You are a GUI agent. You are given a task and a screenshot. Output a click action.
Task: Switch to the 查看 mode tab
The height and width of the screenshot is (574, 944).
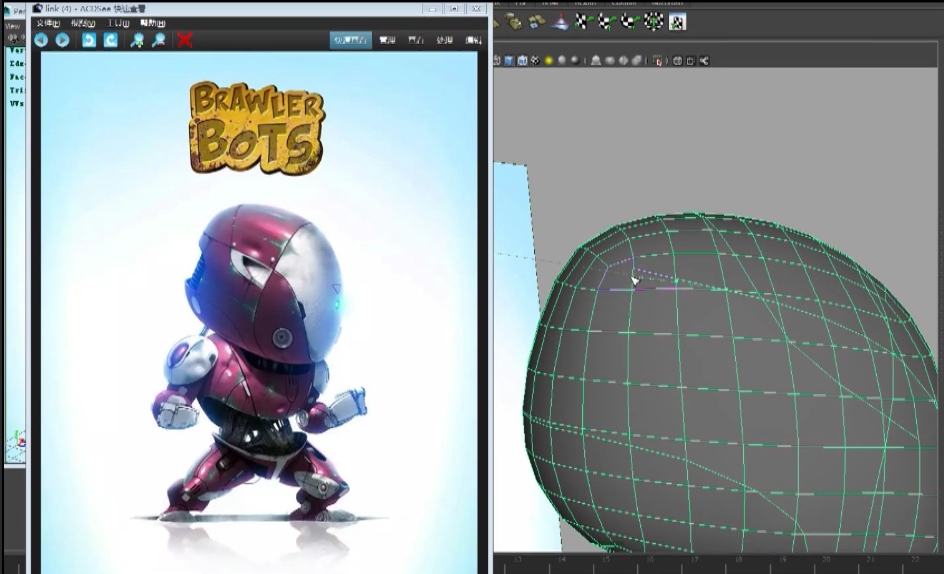tap(416, 40)
